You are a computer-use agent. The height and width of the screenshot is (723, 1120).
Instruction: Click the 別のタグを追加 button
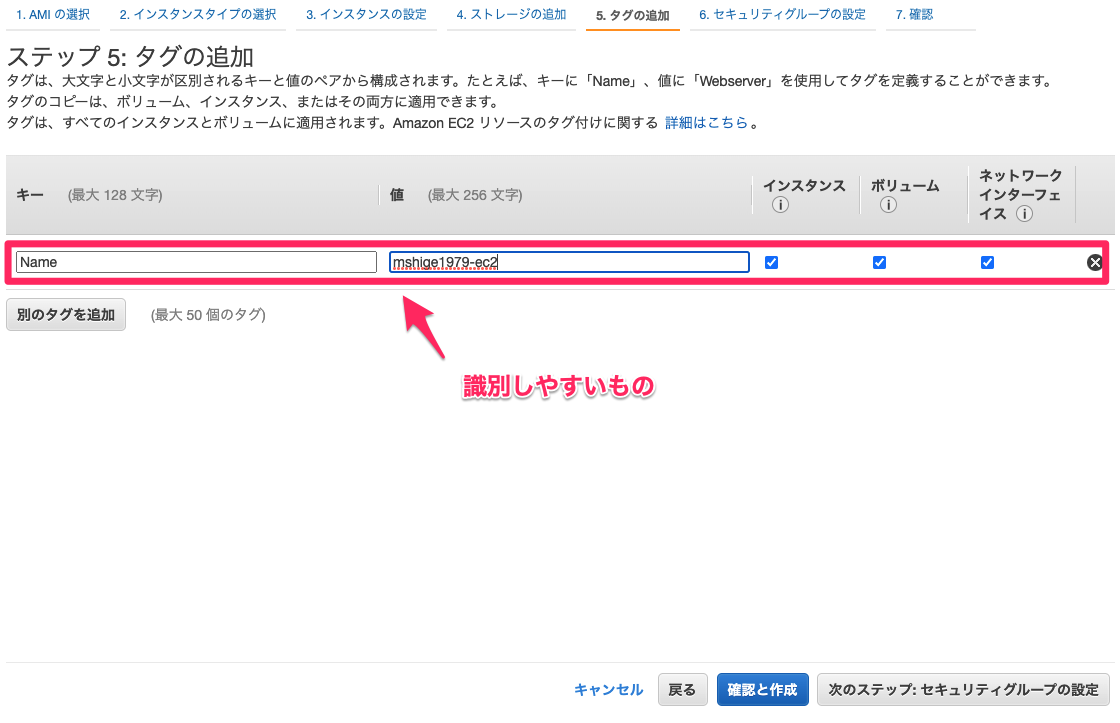point(65,314)
